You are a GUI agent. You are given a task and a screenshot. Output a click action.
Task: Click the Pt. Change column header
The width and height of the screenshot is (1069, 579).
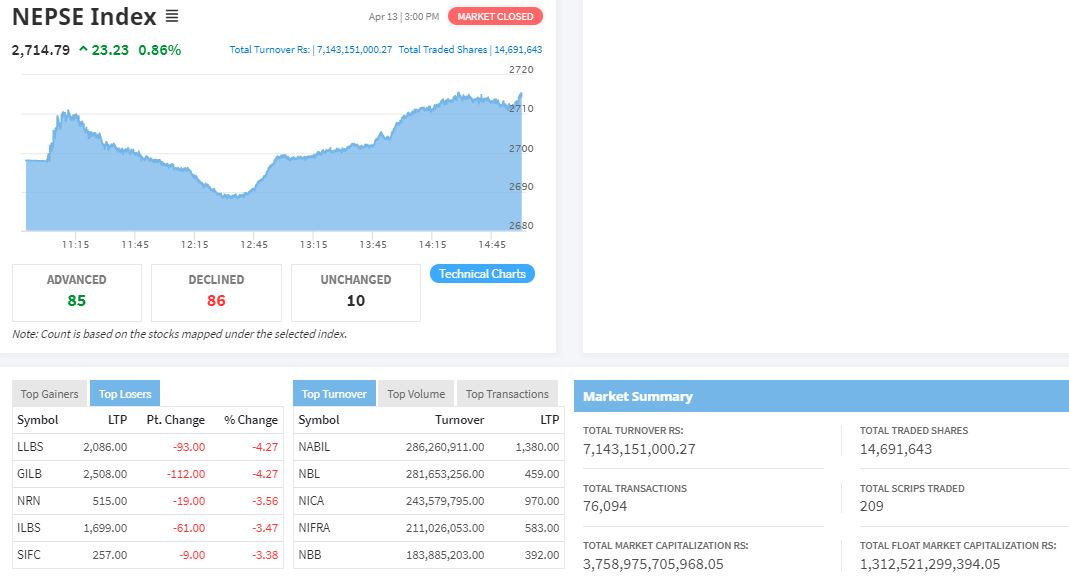click(175, 419)
